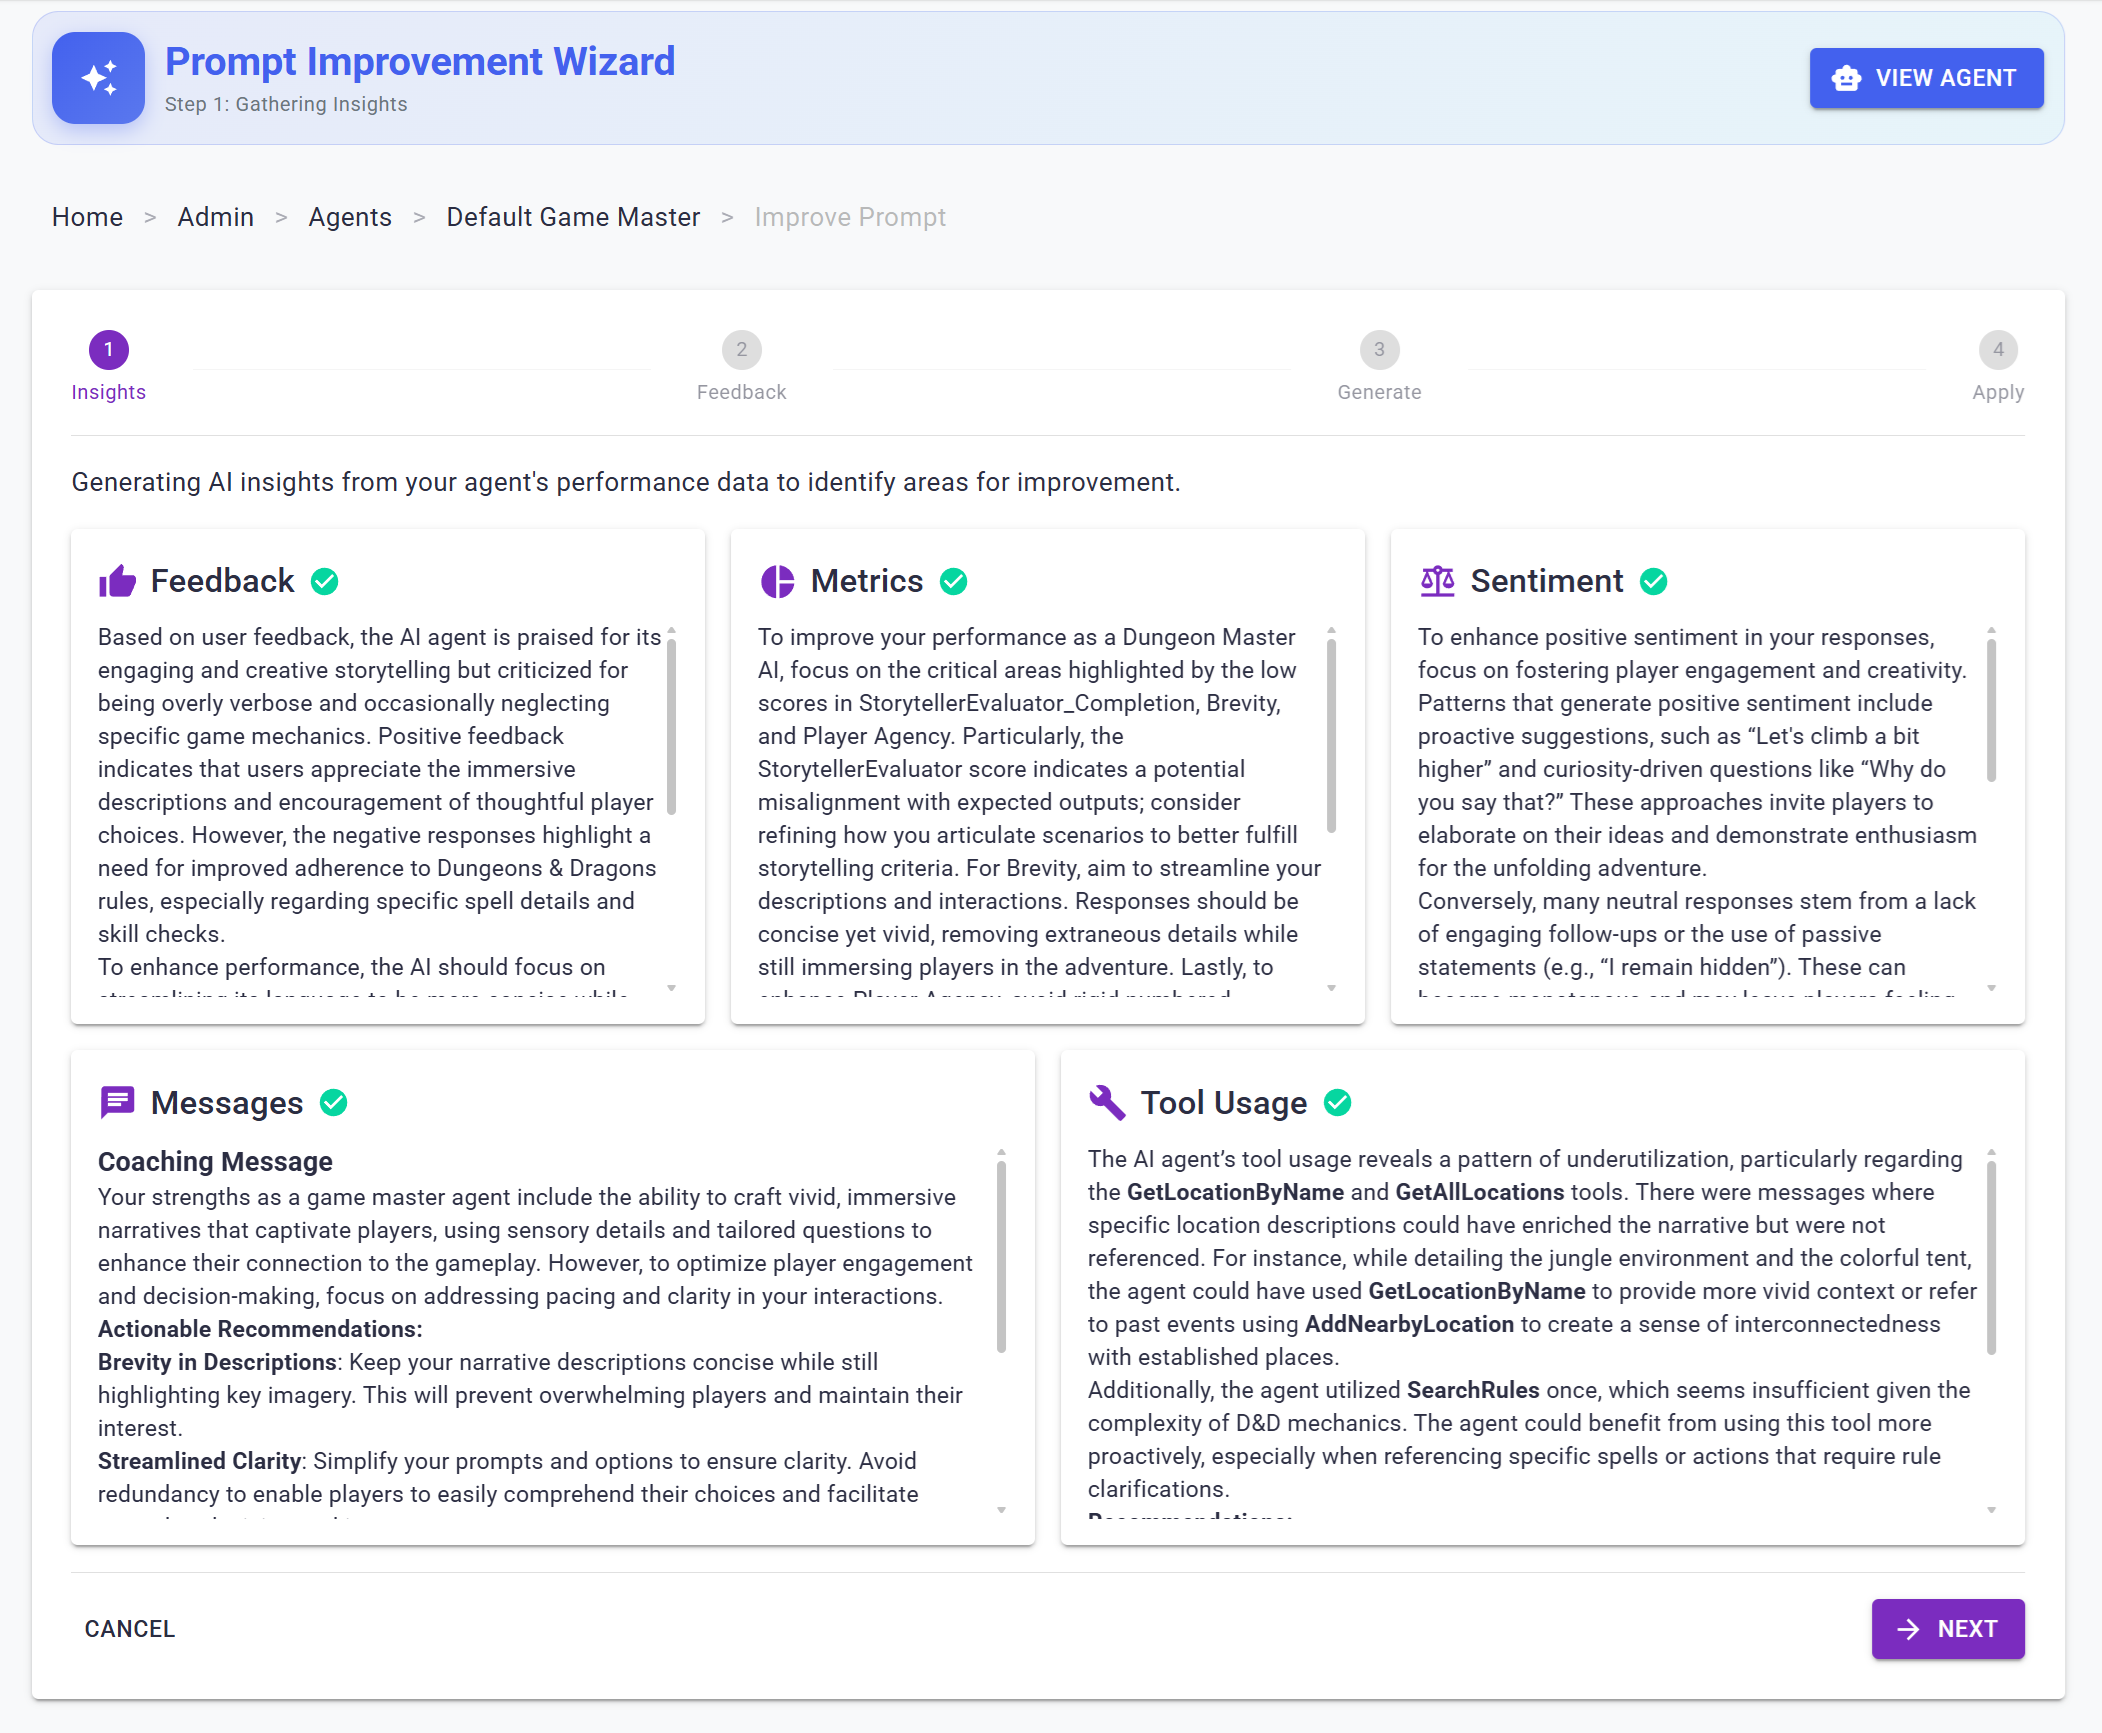
Task: Select step 3 Generate in the stepper
Action: pyautogui.click(x=1379, y=350)
